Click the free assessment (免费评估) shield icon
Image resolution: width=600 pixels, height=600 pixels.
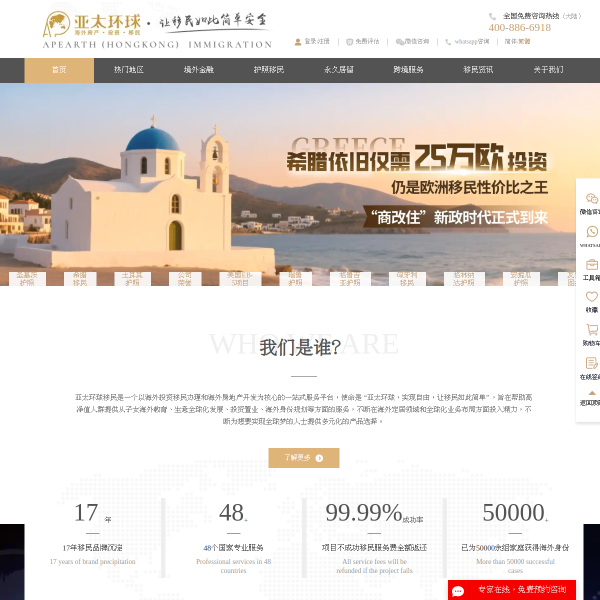350,42
